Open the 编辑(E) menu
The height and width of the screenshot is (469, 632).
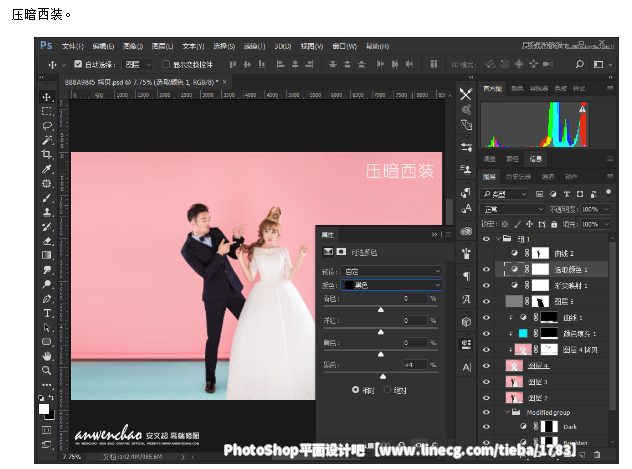point(103,46)
